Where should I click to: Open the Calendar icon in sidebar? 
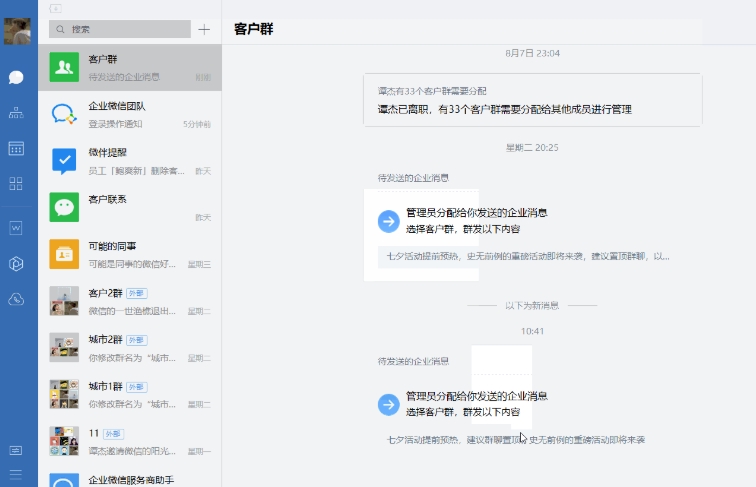click(x=16, y=148)
